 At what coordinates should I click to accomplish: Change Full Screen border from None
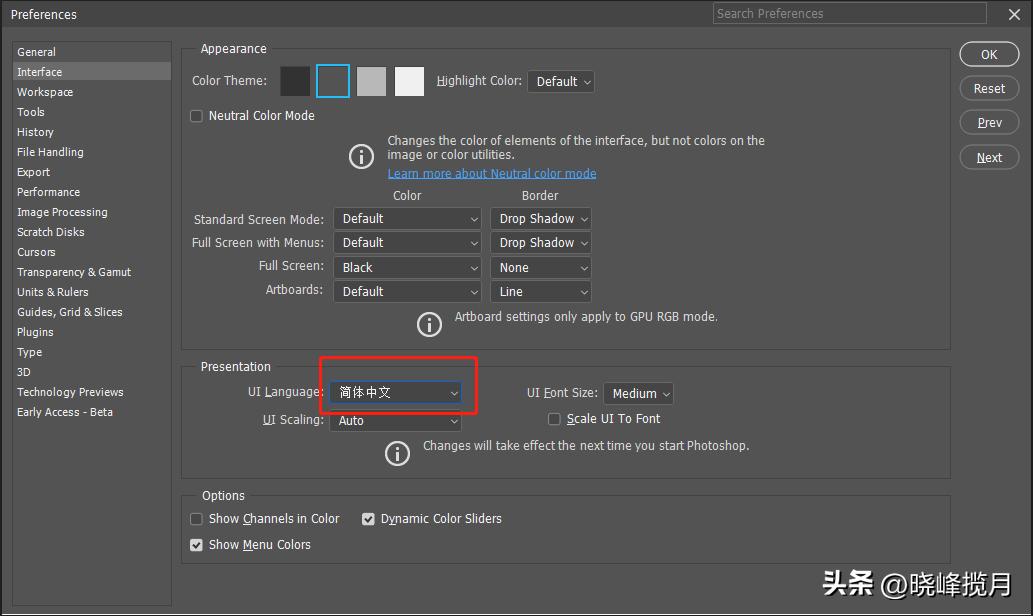click(540, 267)
